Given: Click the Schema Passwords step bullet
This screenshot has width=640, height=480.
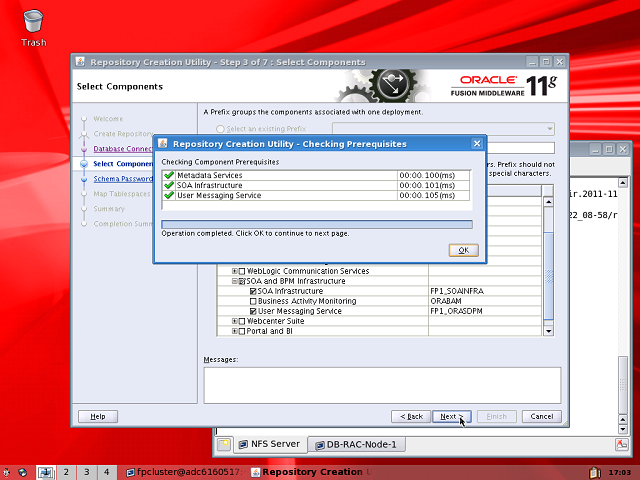Looking at the screenshot, I should (84, 179).
